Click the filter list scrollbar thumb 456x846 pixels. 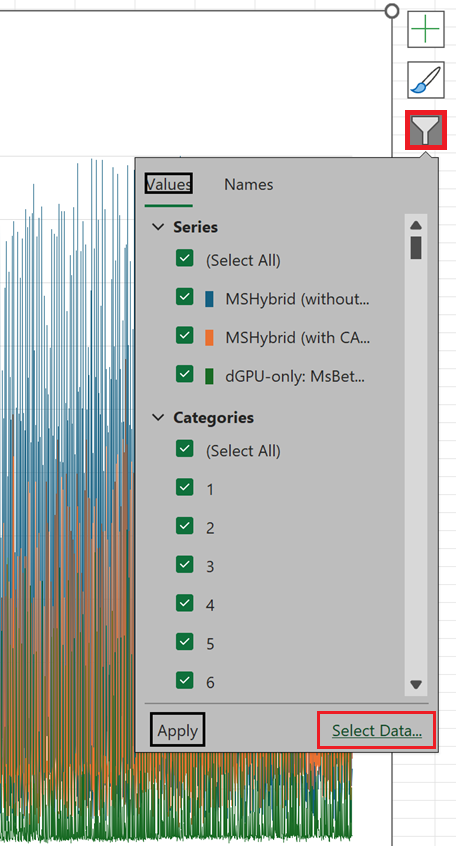tap(416, 248)
